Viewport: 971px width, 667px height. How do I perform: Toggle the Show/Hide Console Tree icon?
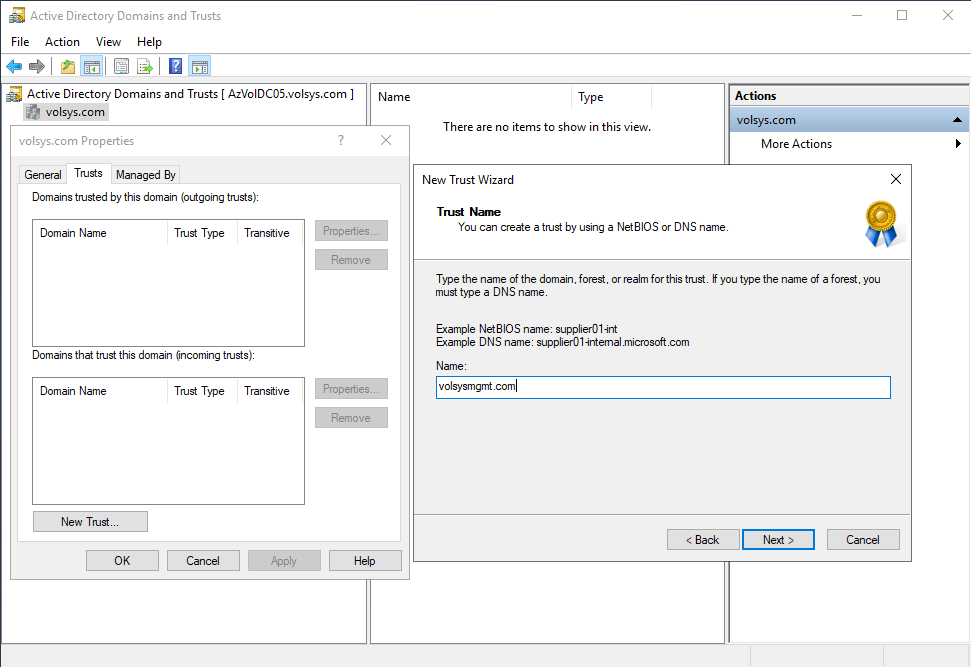click(x=91, y=67)
